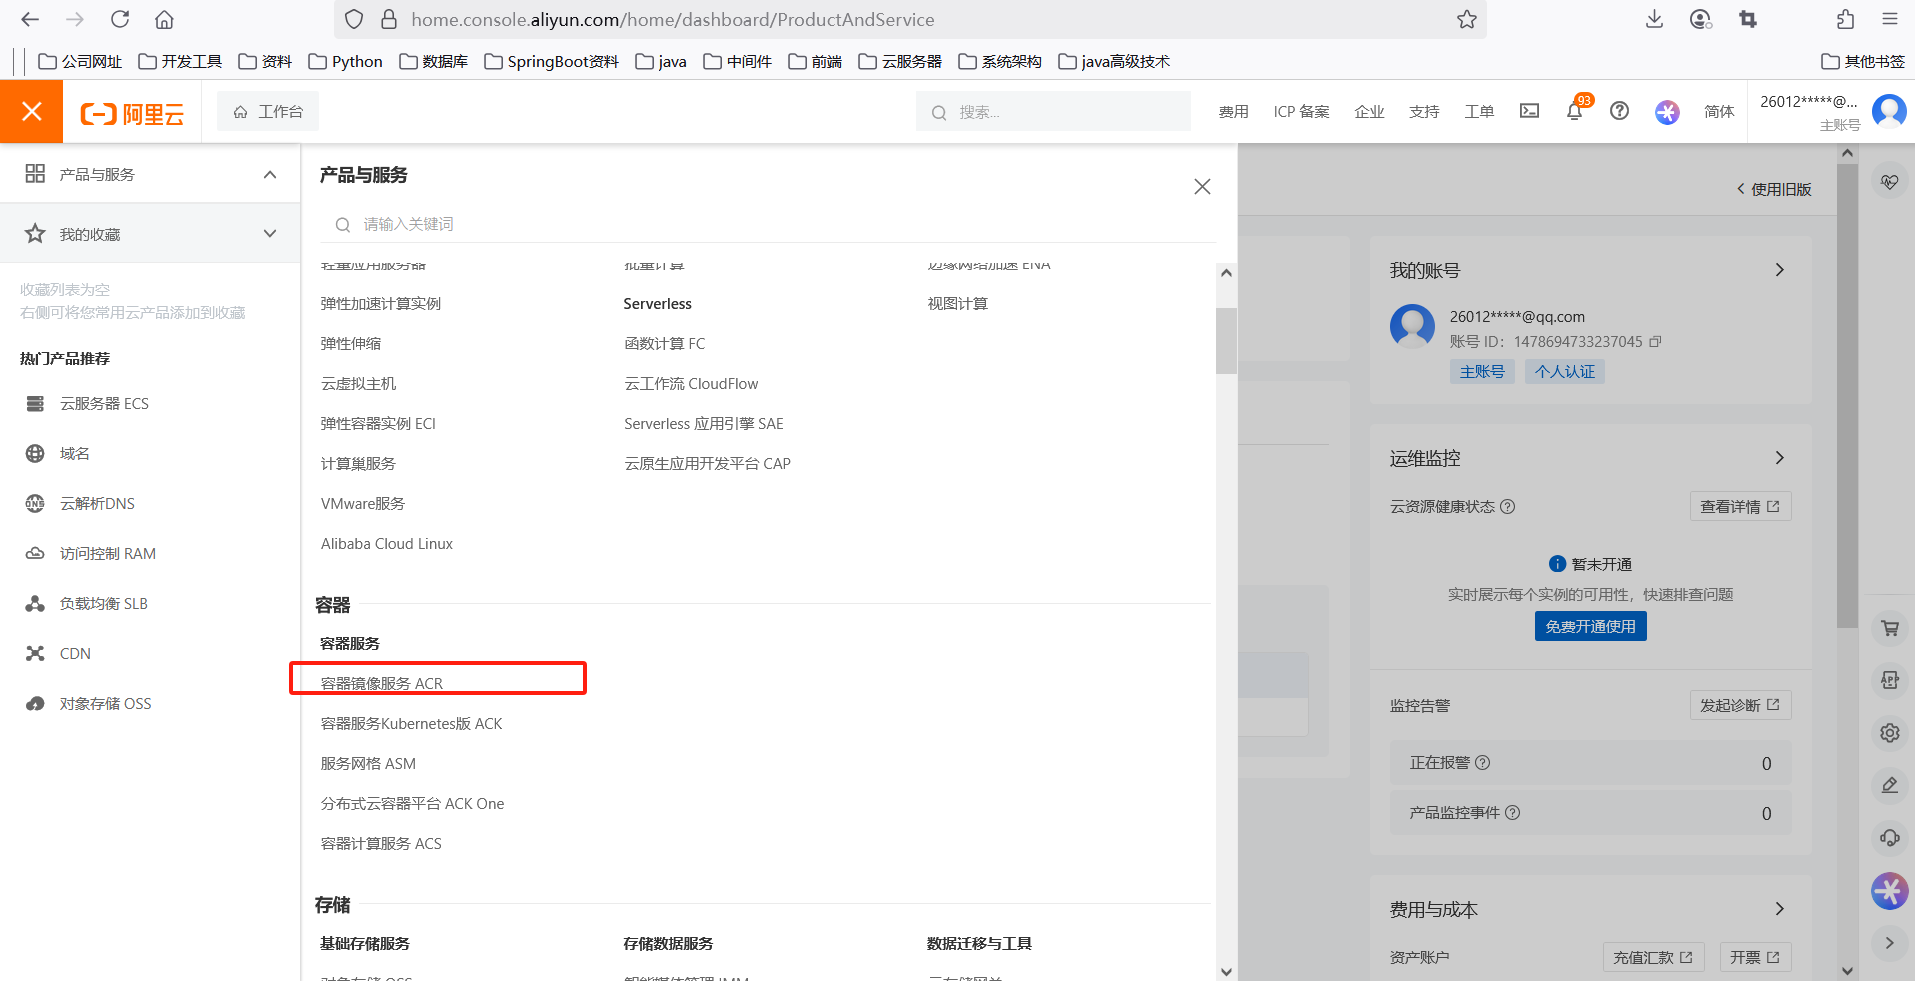The width and height of the screenshot is (1915, 981).
Task: Click the 工作台 tab
Action: (x=268, y=112)
